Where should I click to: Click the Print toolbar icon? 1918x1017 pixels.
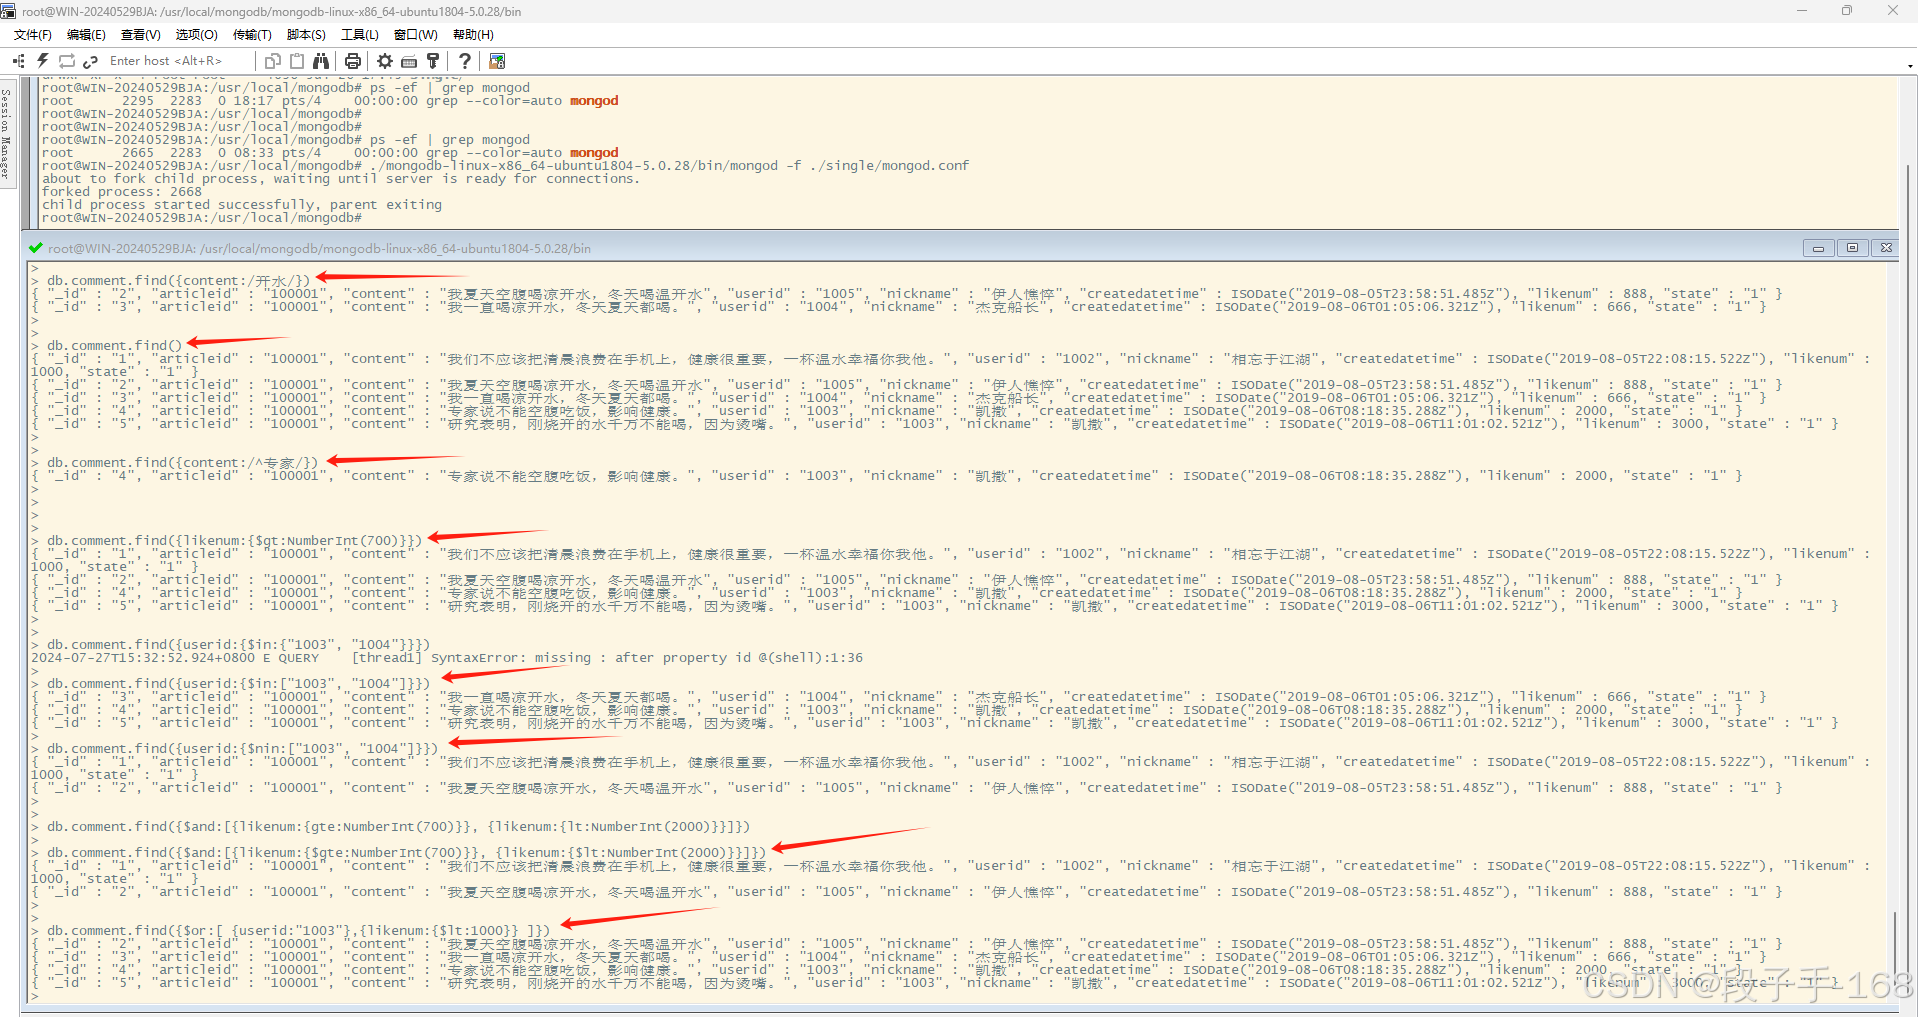(353, 61)
